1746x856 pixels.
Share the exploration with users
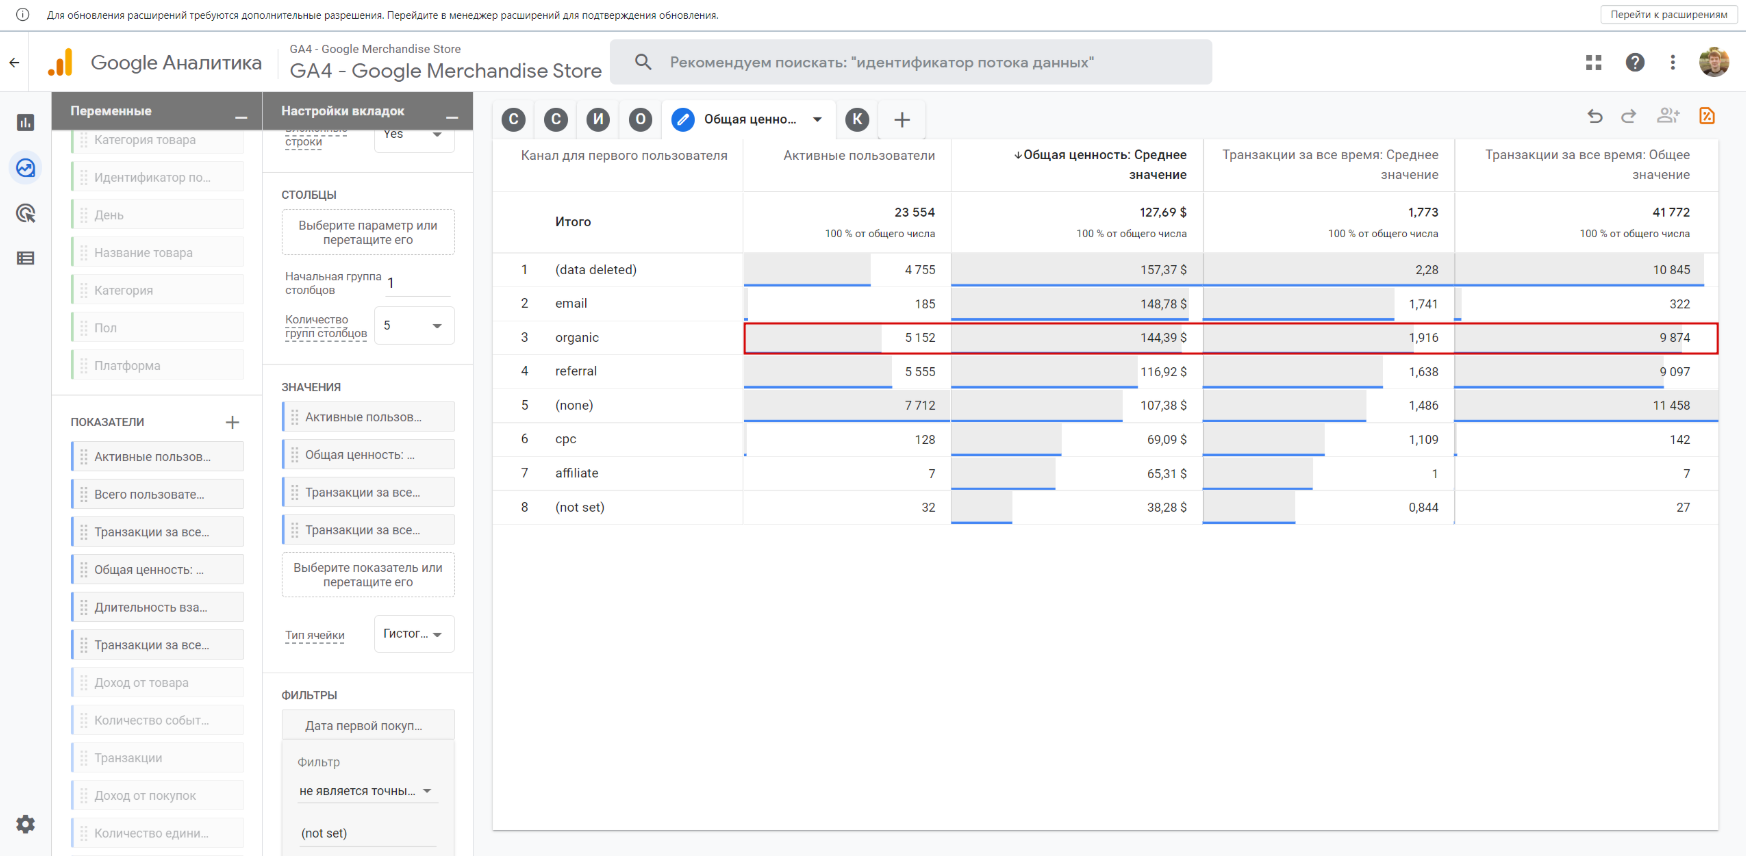tap(1668, 116)
